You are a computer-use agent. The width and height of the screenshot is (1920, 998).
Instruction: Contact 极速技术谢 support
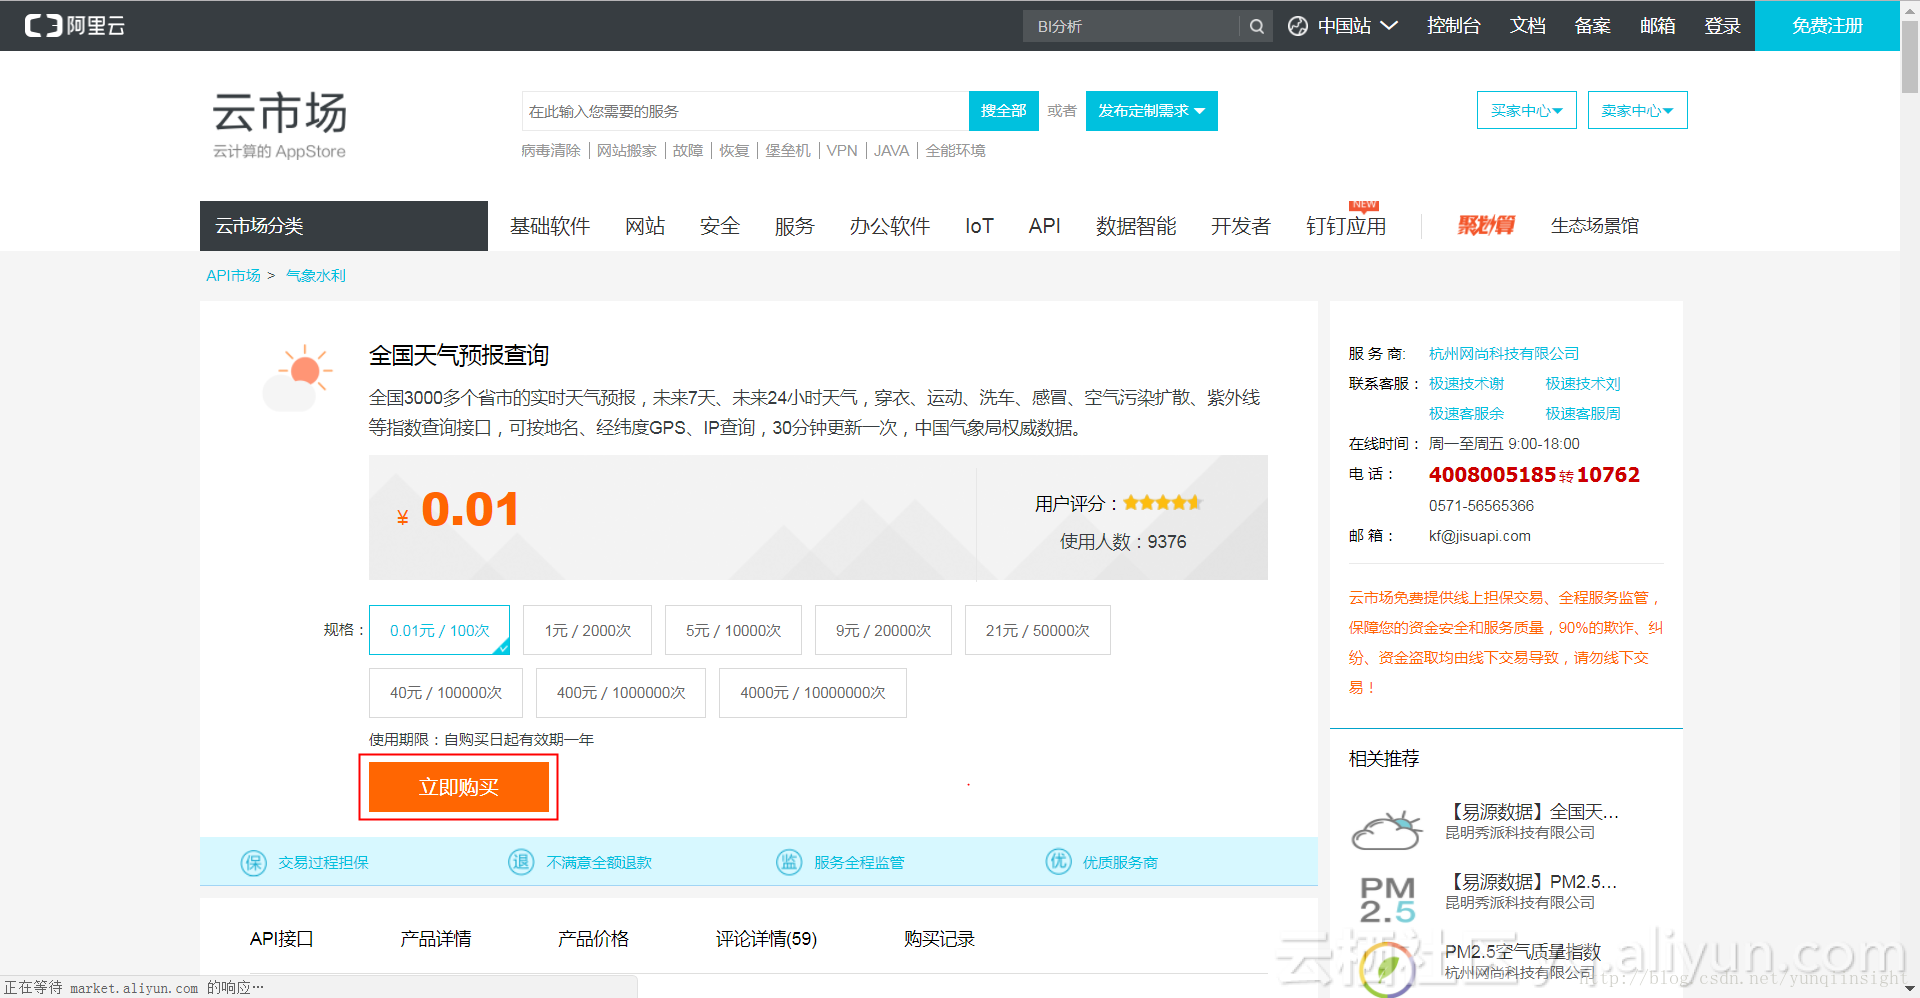[x=1466, y=383]
